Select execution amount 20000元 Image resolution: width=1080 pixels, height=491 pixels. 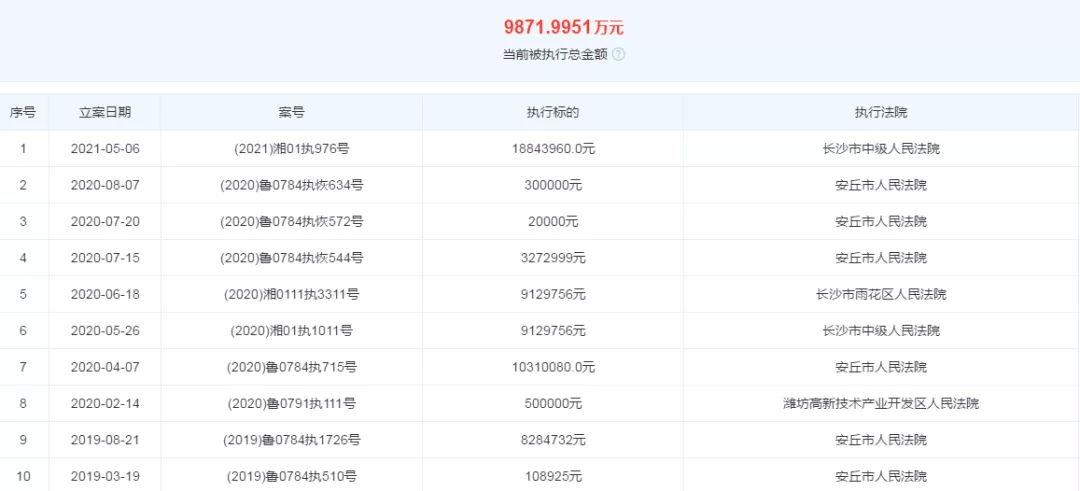point(552,222)
